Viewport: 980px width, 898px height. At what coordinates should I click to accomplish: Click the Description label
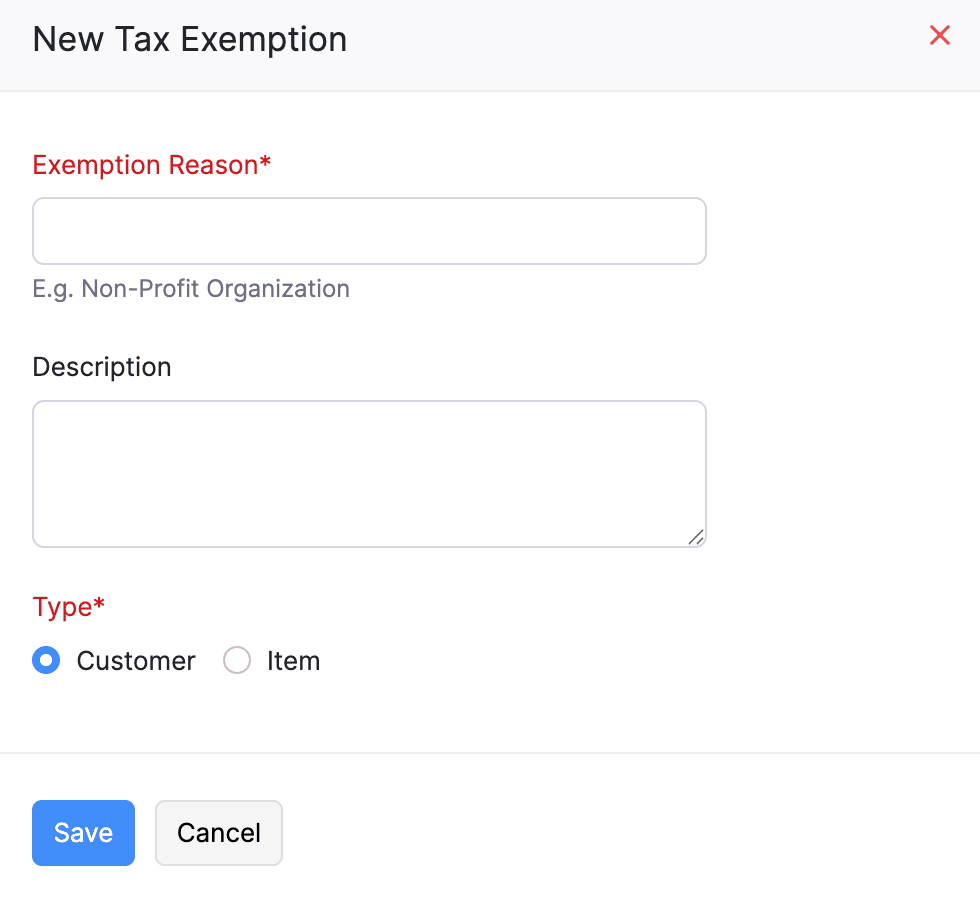101,367
